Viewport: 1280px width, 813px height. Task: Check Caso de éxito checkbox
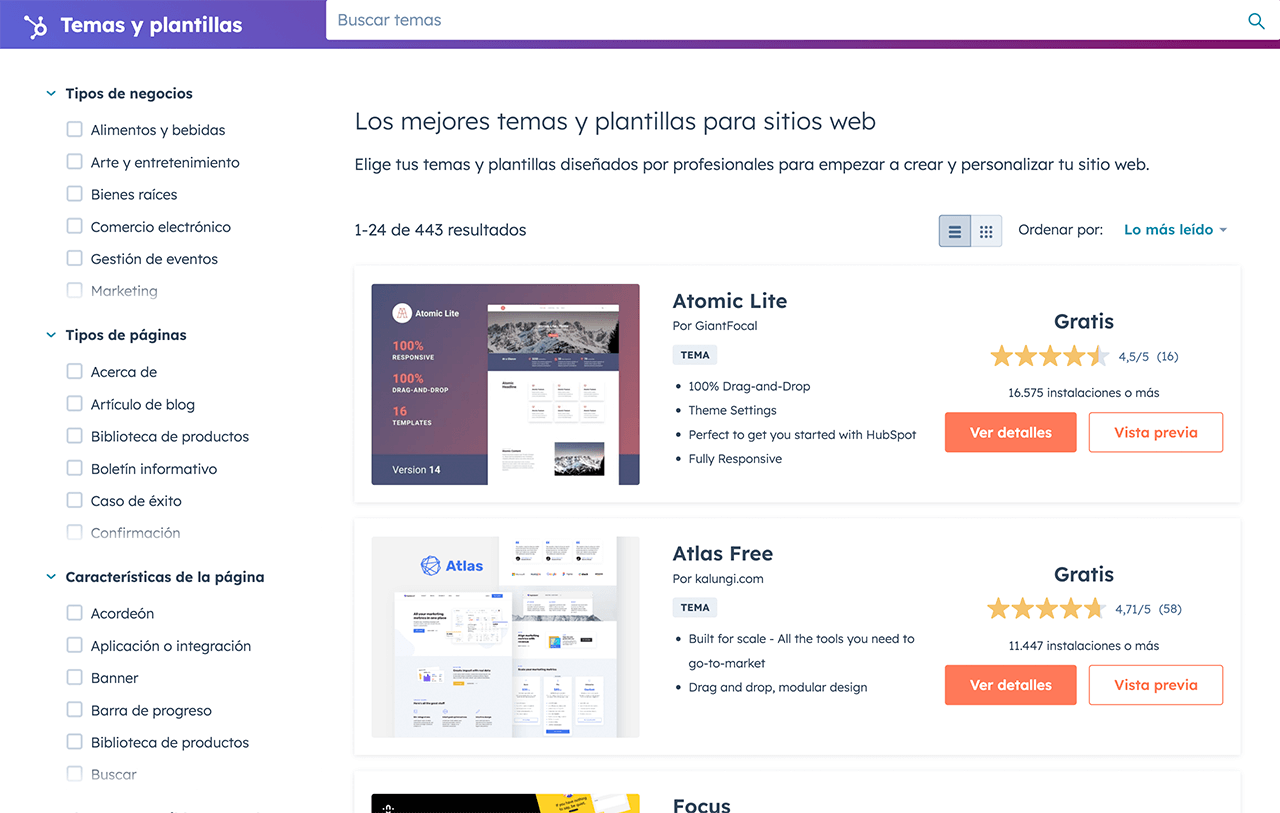pyautogui.click(x=74, y=500)
